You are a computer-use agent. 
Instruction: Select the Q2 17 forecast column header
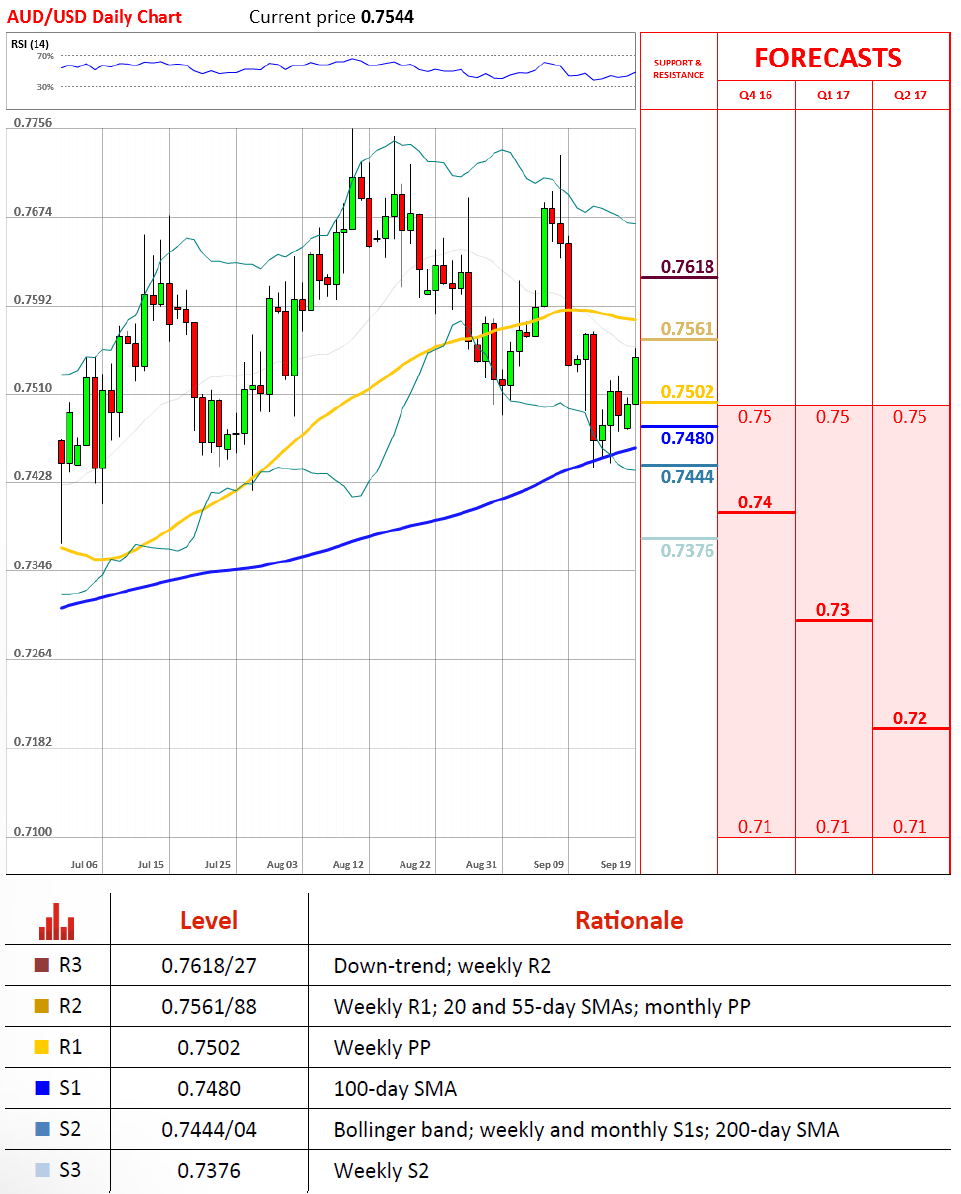(910, 95)
